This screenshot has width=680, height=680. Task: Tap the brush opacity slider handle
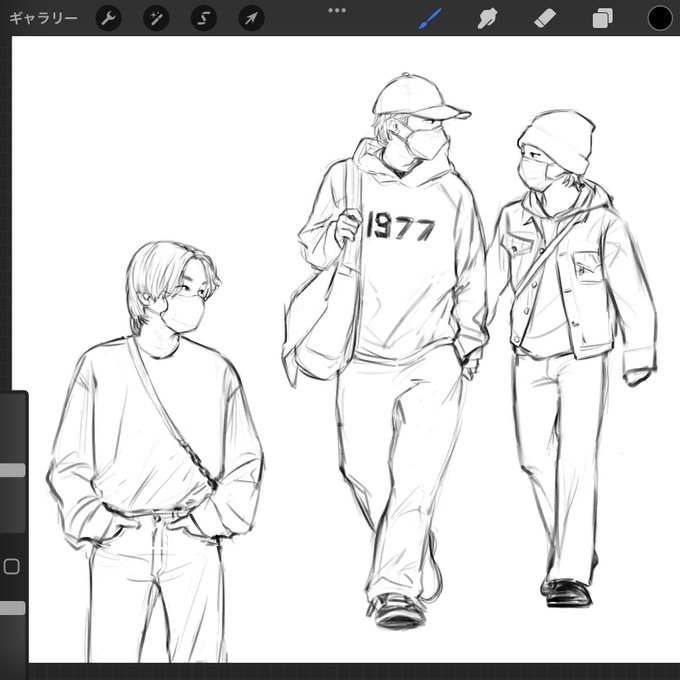(12, 608)
